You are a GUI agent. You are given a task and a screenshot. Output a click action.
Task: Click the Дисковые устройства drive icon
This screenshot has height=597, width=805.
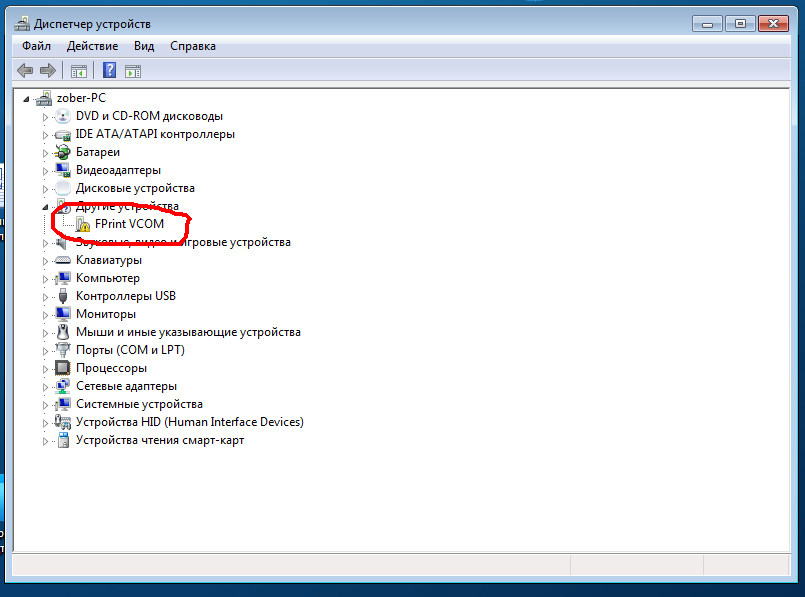coord(63,188)
